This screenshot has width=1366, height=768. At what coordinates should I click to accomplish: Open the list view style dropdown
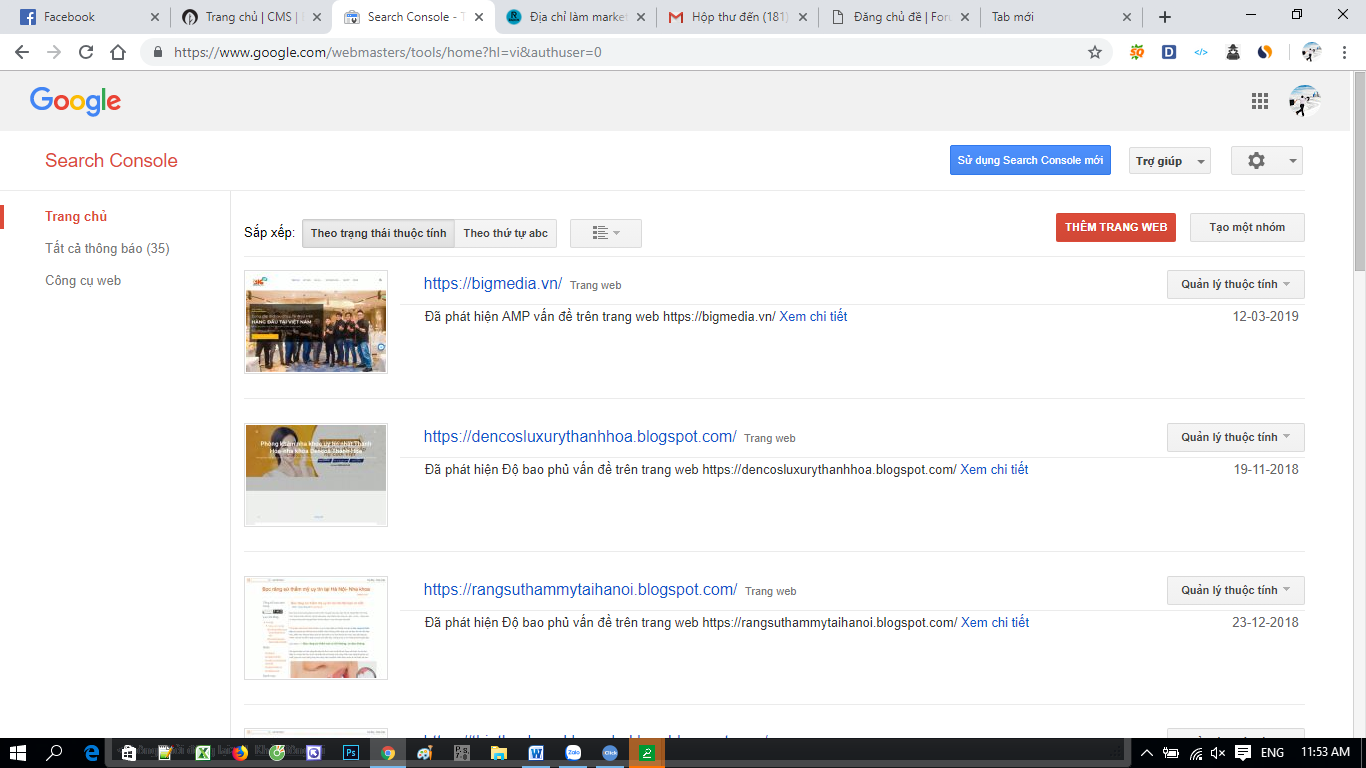tap(606, 233)
